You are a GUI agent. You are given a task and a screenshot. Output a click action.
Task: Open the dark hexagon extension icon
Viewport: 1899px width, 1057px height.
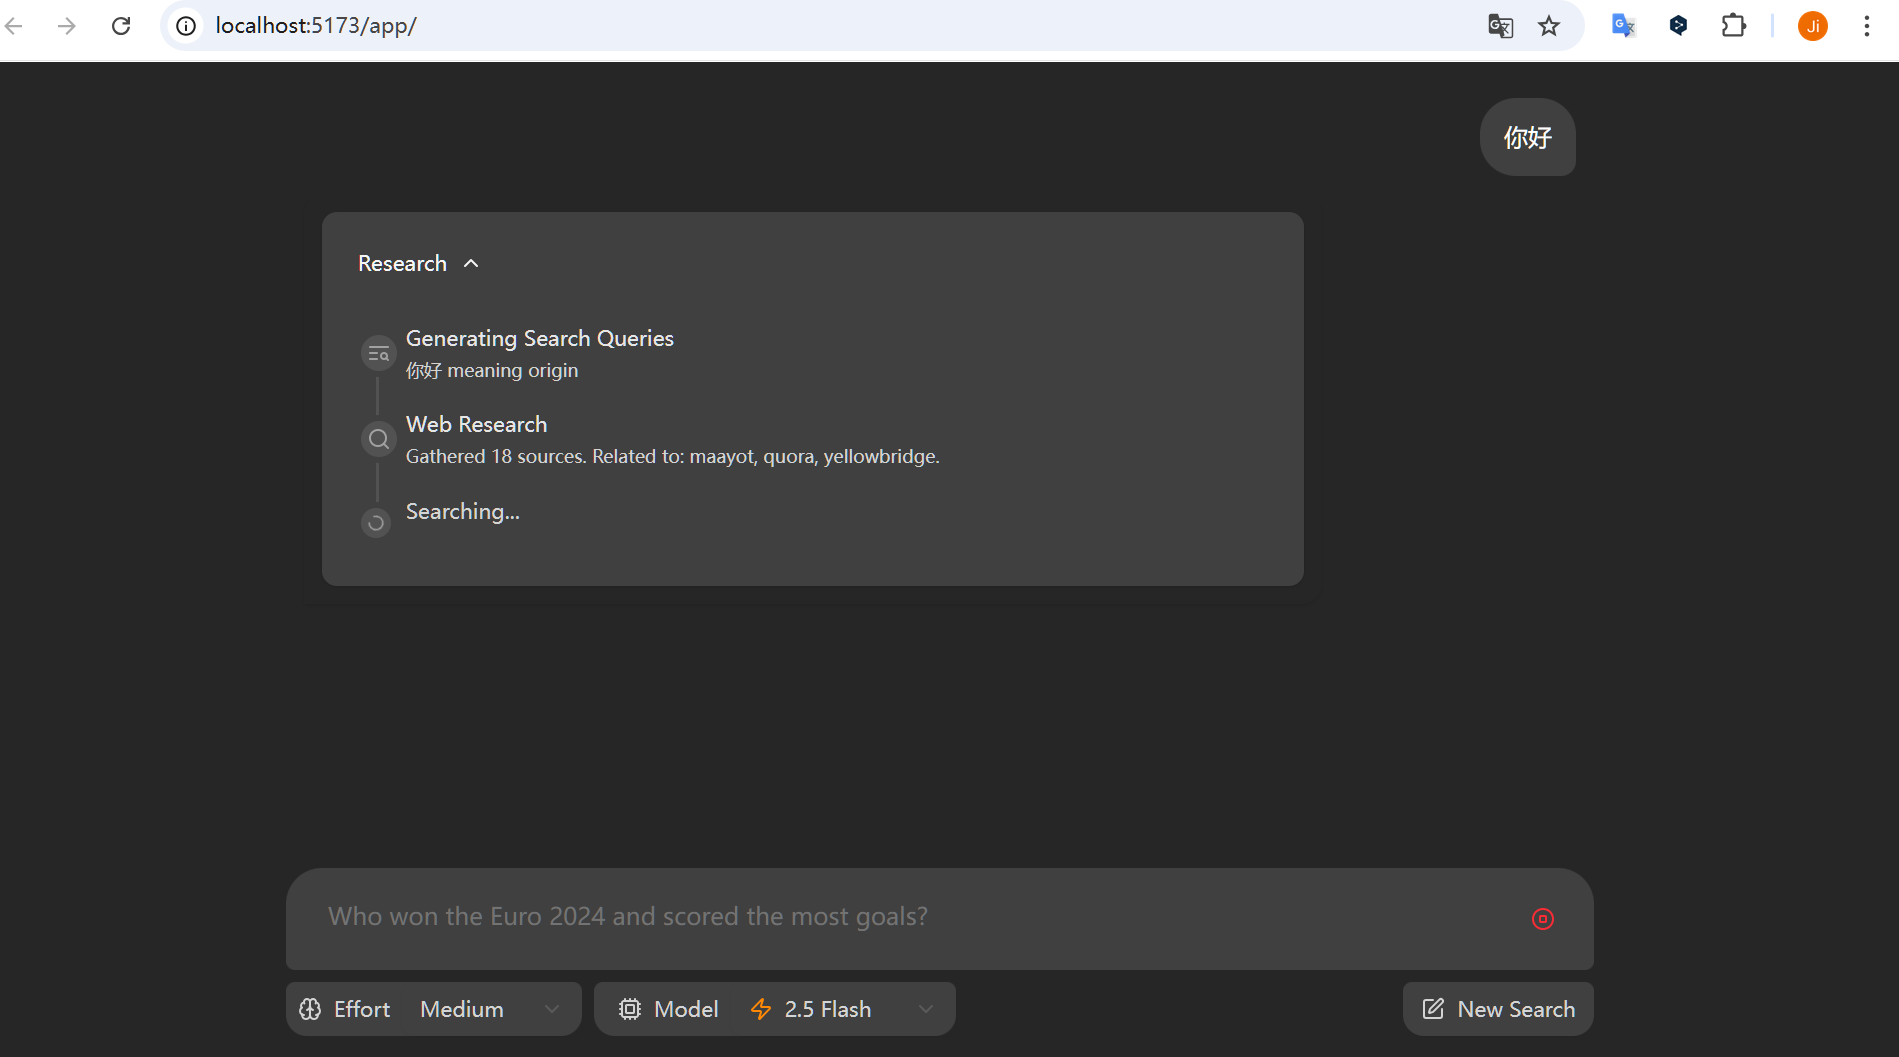(1679, 26)
